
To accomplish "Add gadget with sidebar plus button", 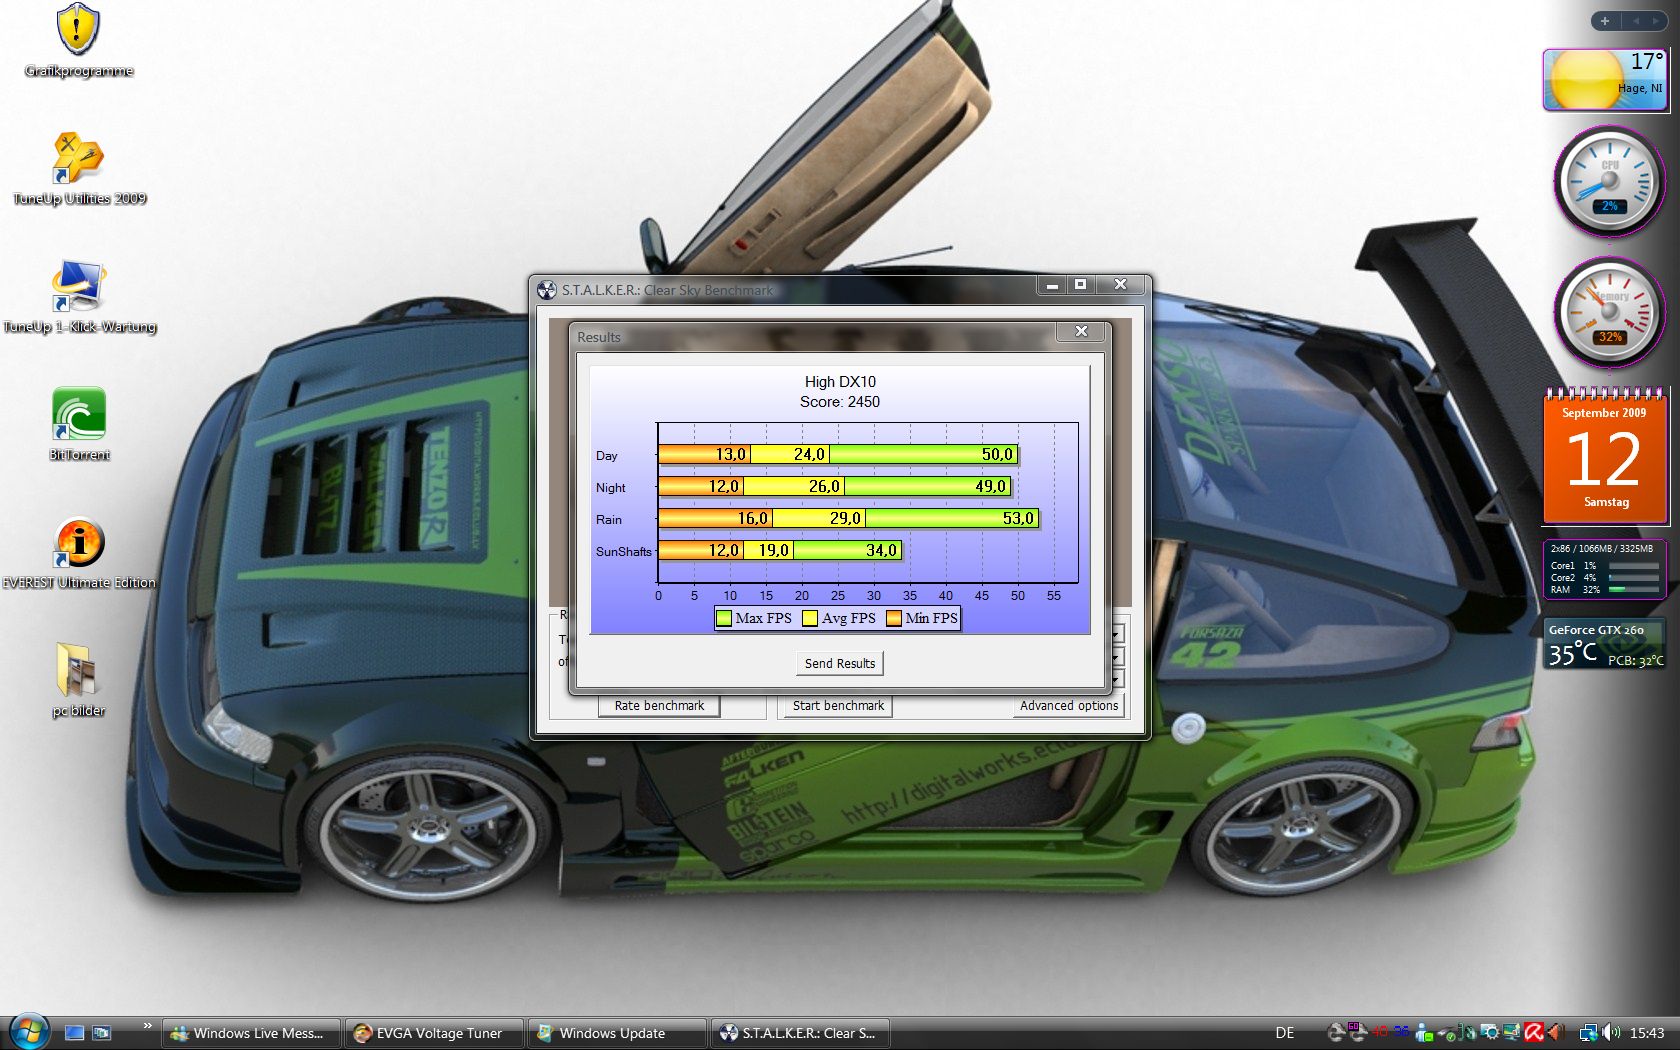I will [1605, 21].
